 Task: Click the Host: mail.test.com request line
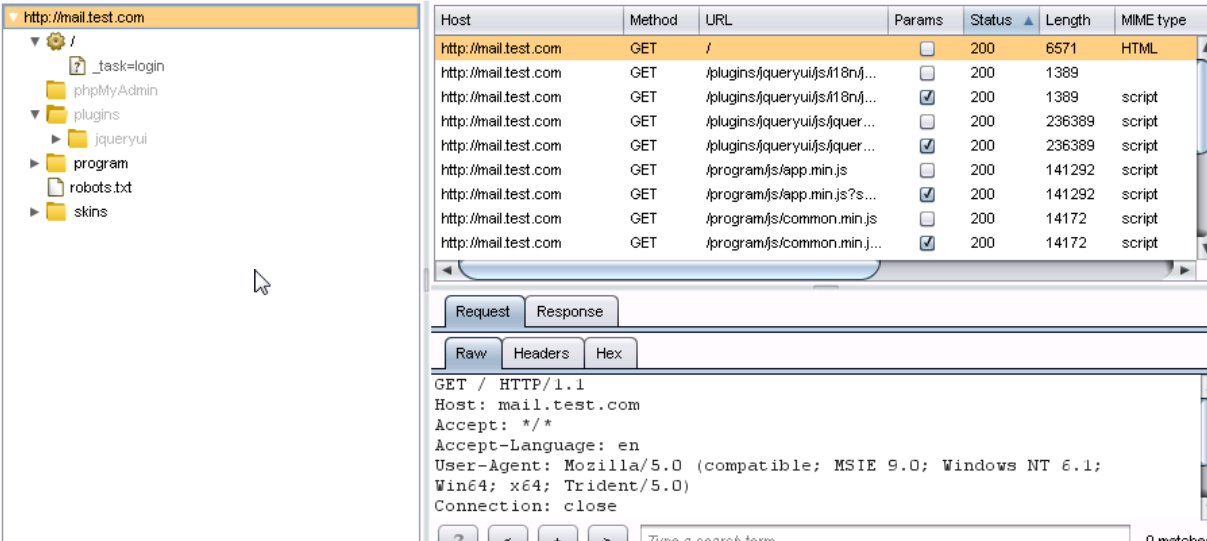537,405
